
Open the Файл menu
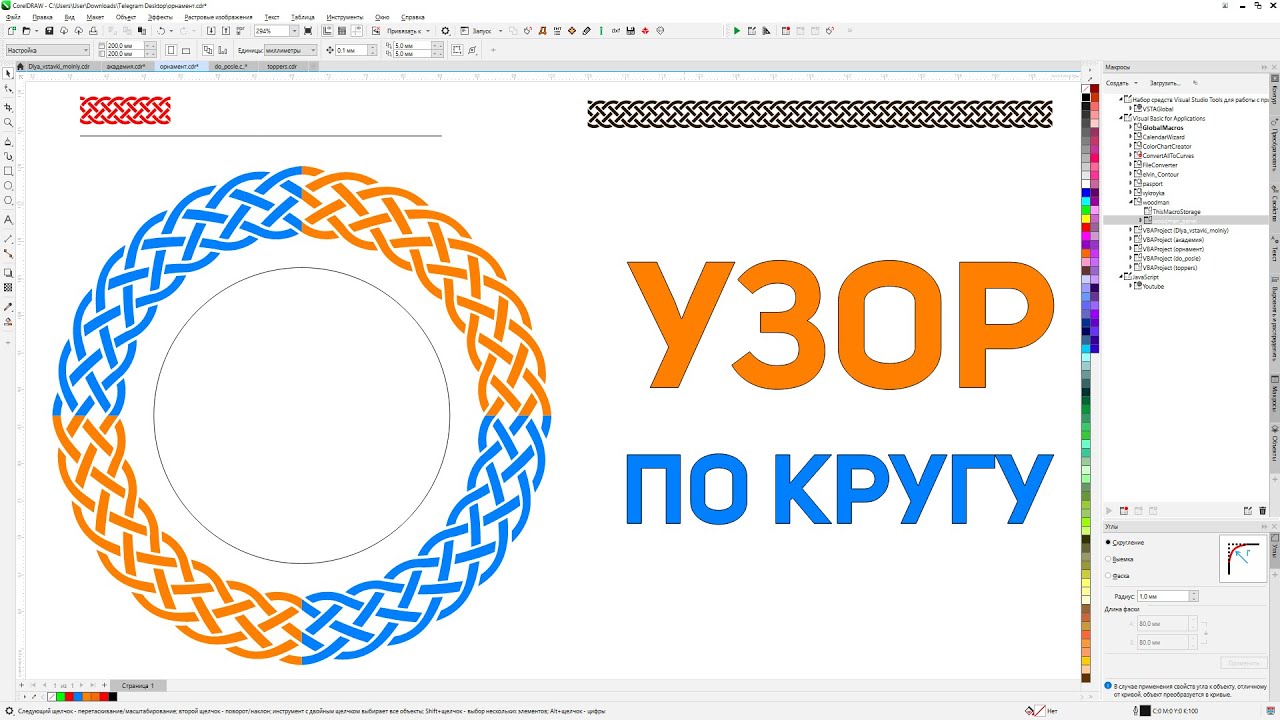(x=13, y=17)
